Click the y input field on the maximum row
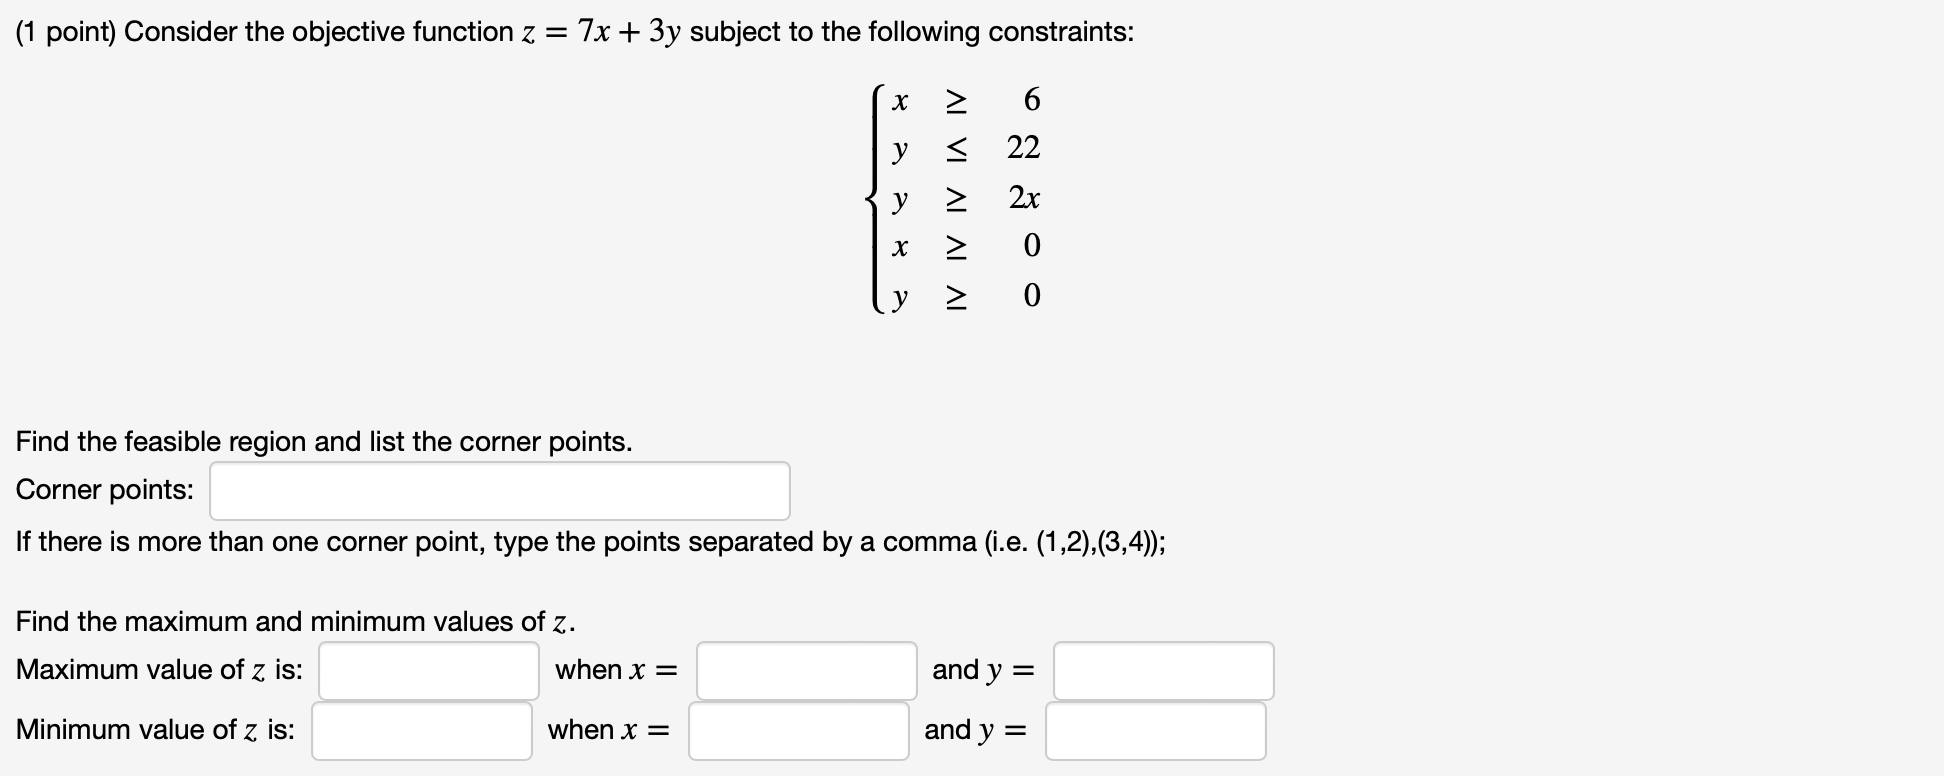The width and height of the screenshot is (1944, 776). tap(1162, 670)
